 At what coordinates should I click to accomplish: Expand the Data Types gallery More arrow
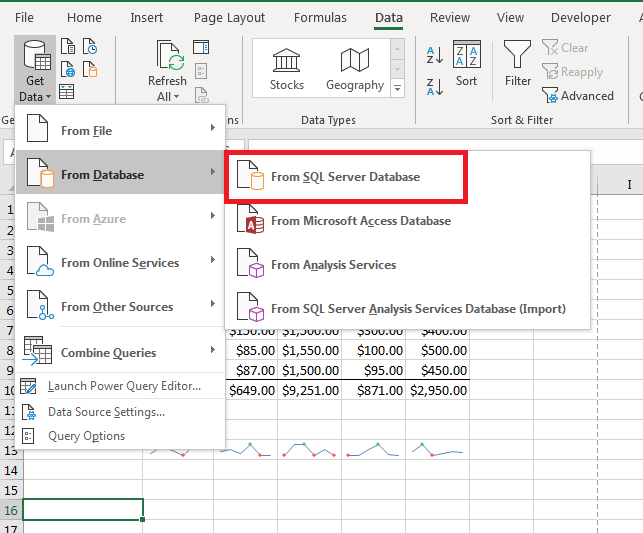pyautogui.click(x=397, y=88)
